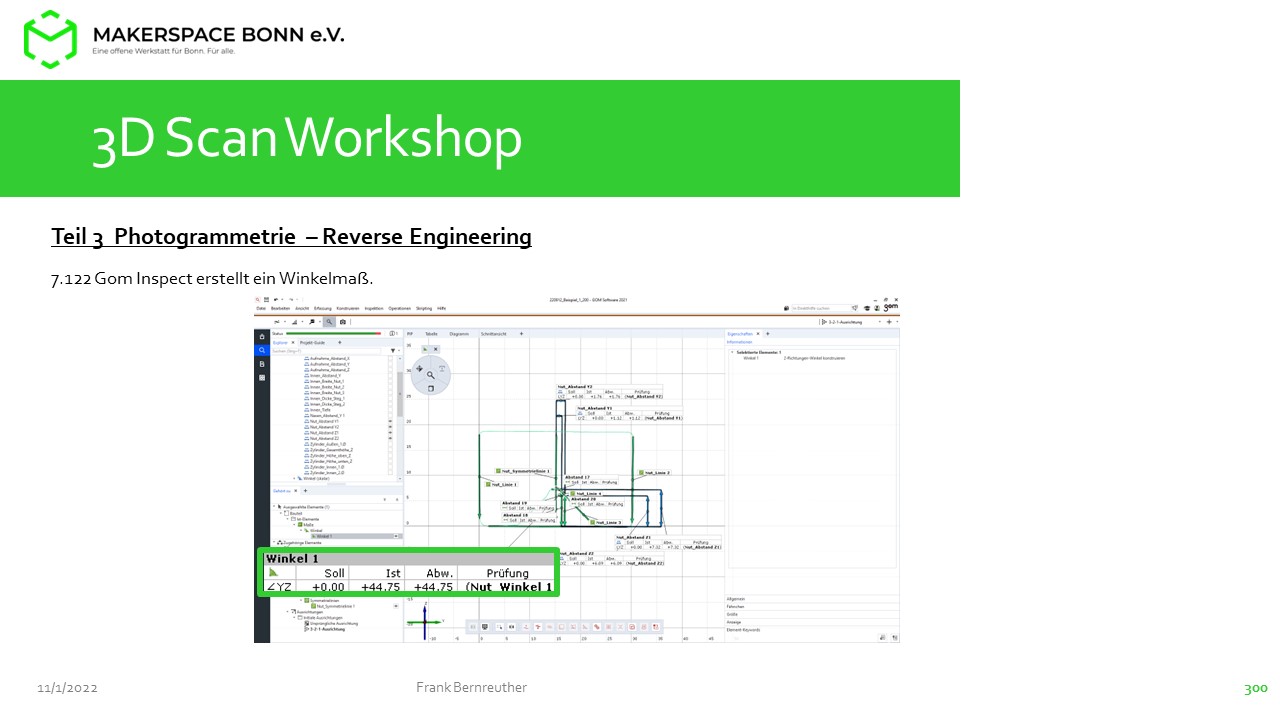1280x720 pixels.
Task: Click the camera snapshot toolbar icon
Action: [x=343, y=322]
